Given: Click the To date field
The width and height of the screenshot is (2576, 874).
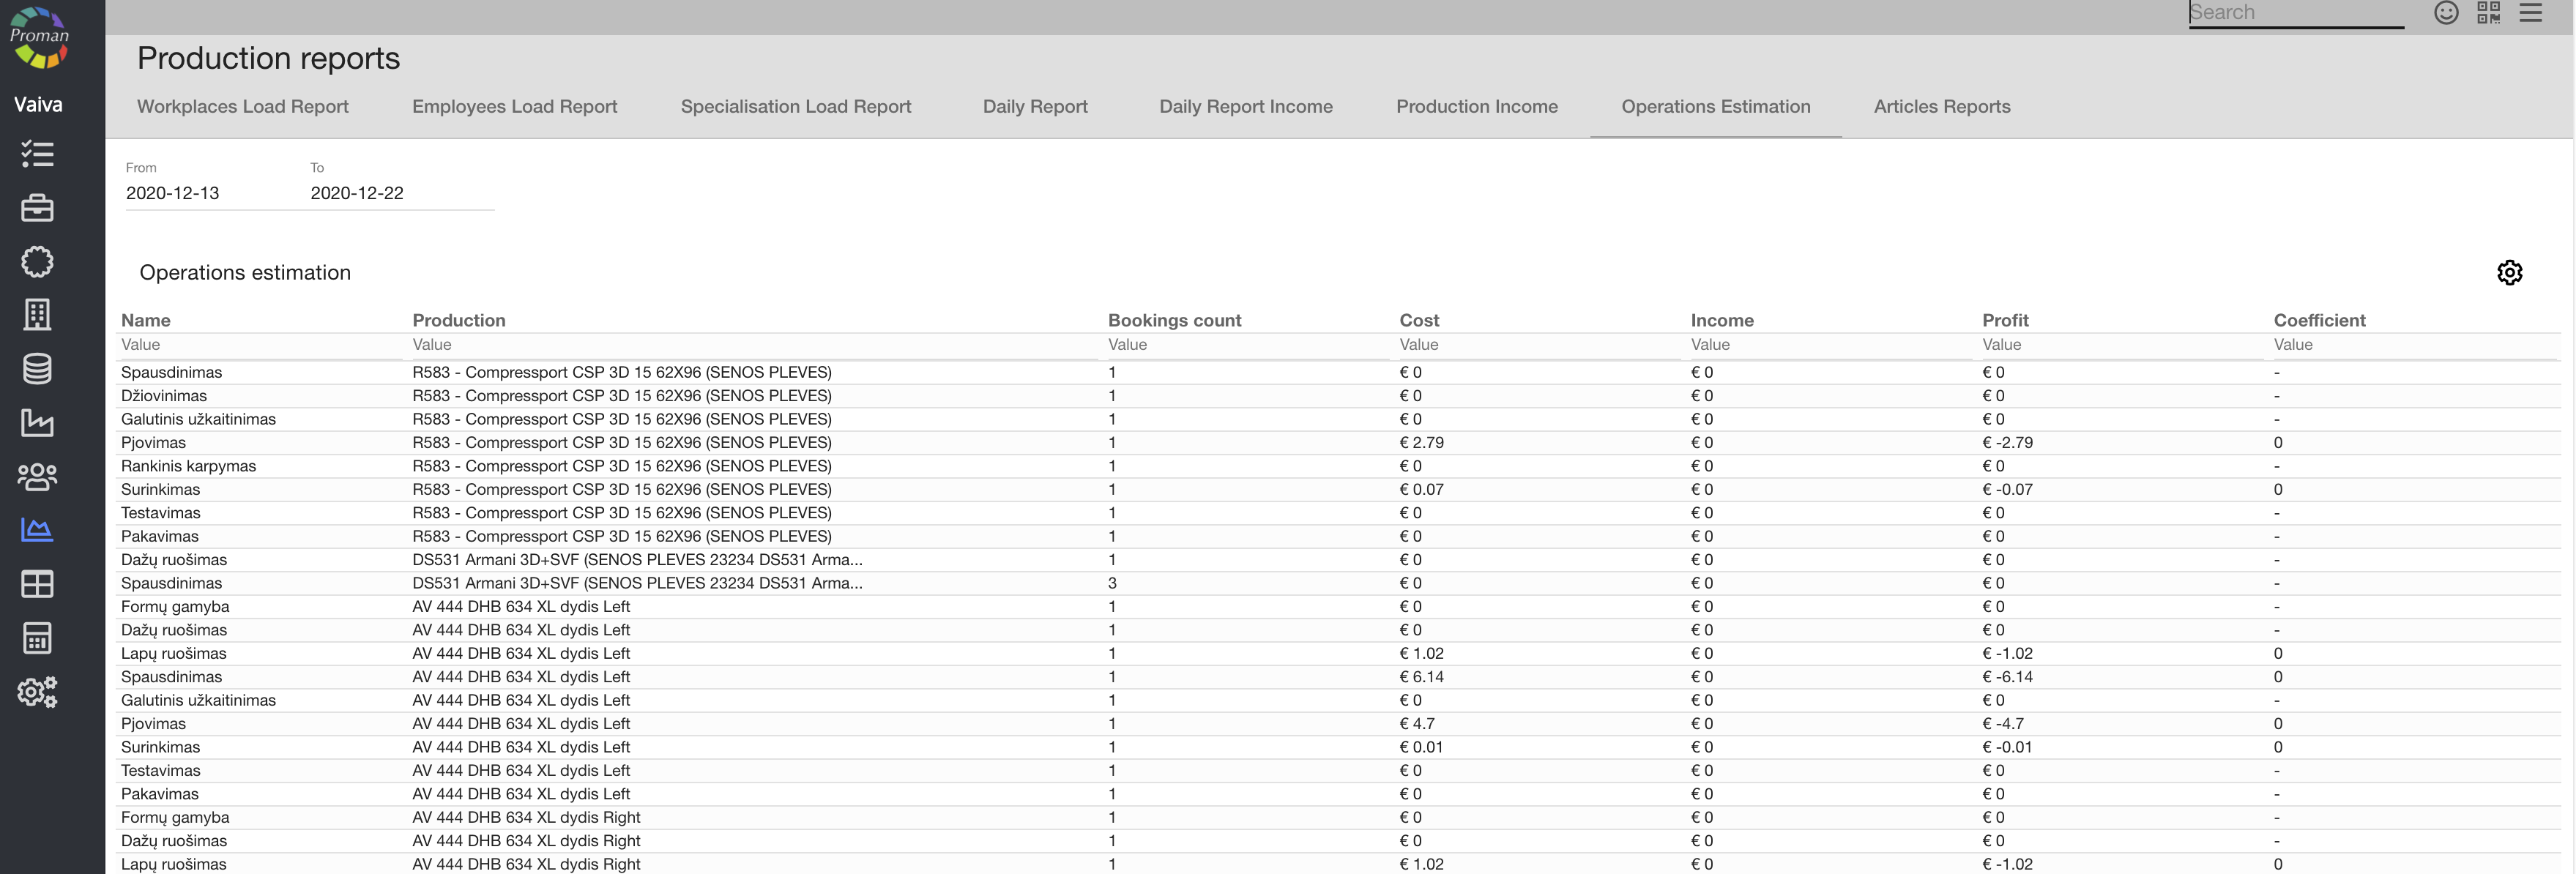Looking at the screenshot, I should click(x=400, y=193).
